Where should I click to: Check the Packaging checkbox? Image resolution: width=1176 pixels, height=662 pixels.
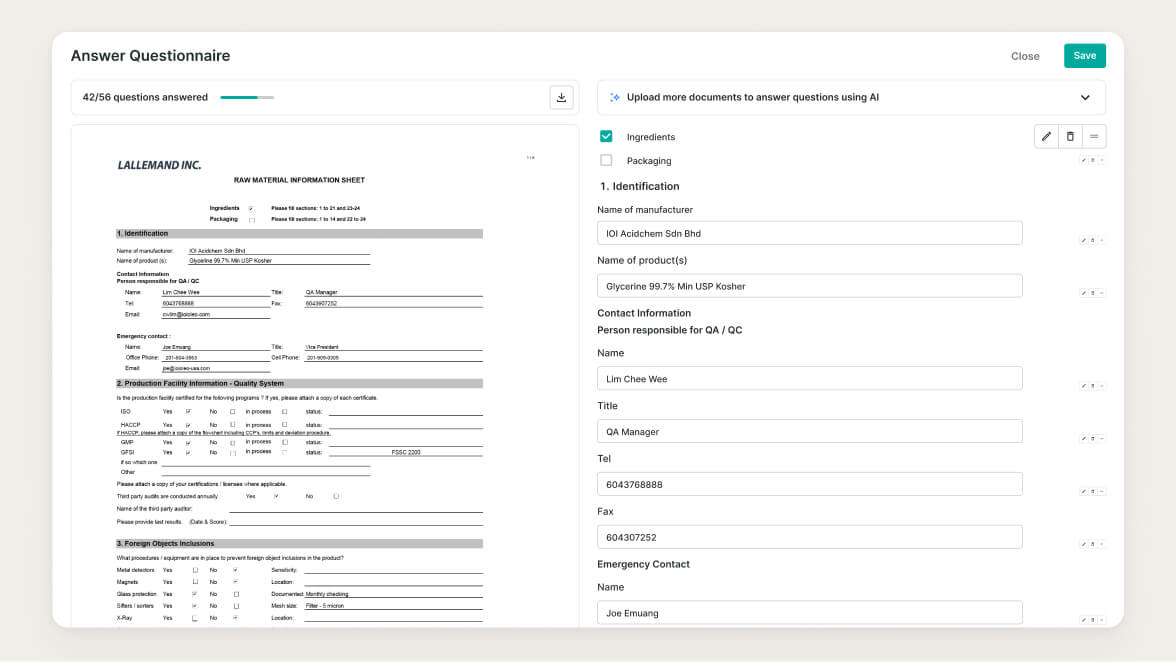point(606,160)
